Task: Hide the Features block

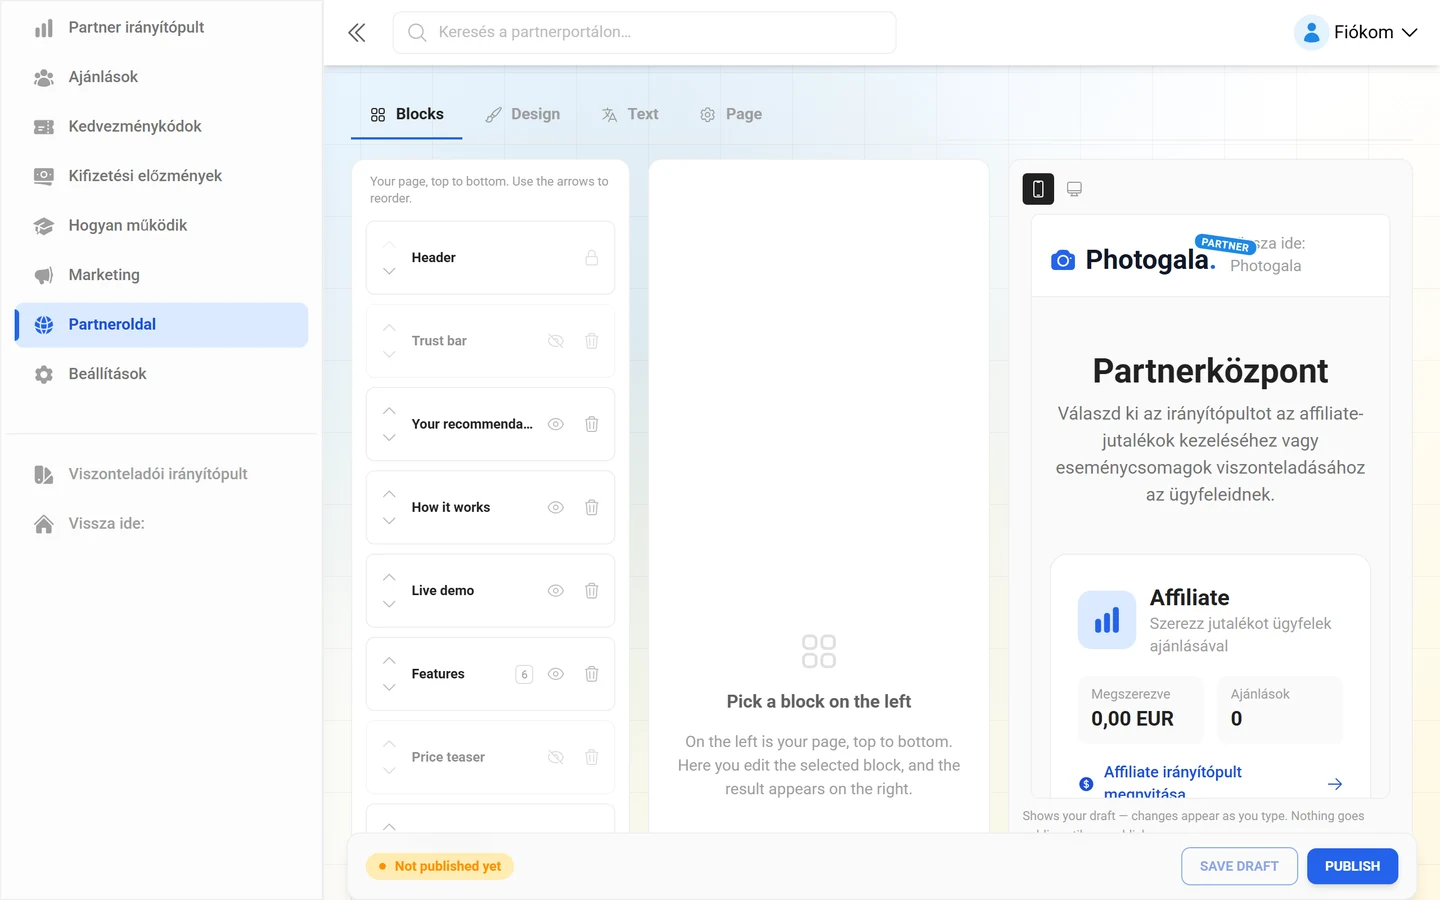Action: (x=556, y=674)
